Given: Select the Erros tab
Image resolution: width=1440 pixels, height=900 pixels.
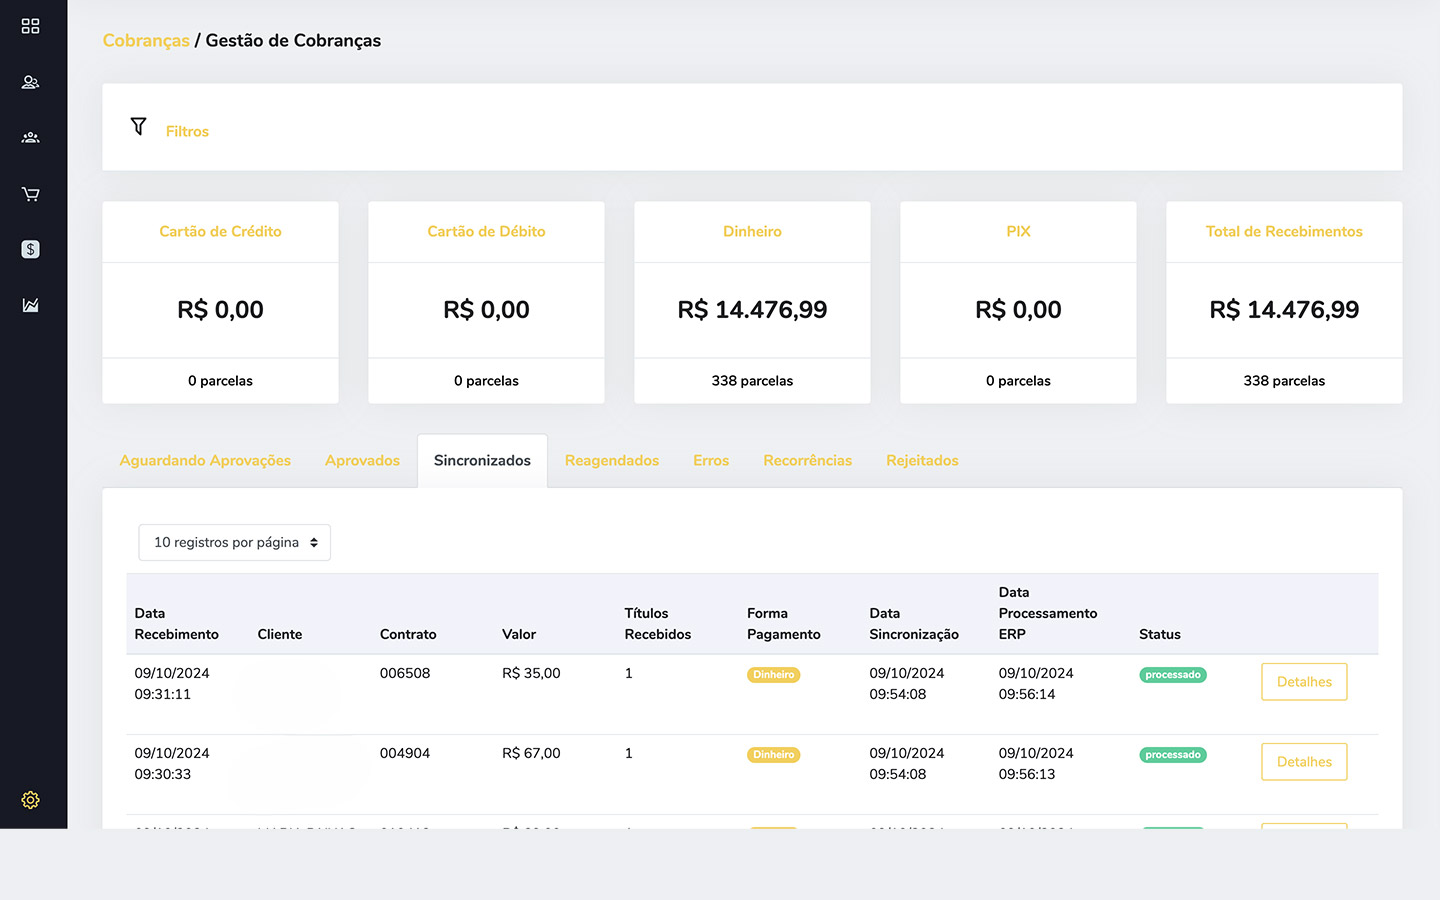Looking at the screenshot, I should 710,460.
